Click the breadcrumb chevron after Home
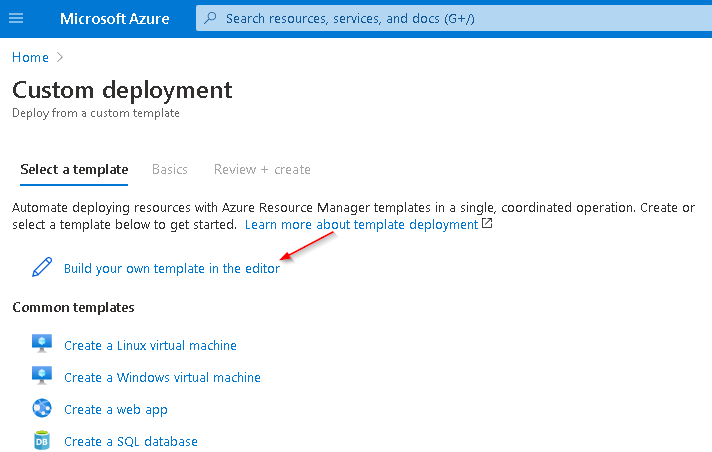 [59, 57]
